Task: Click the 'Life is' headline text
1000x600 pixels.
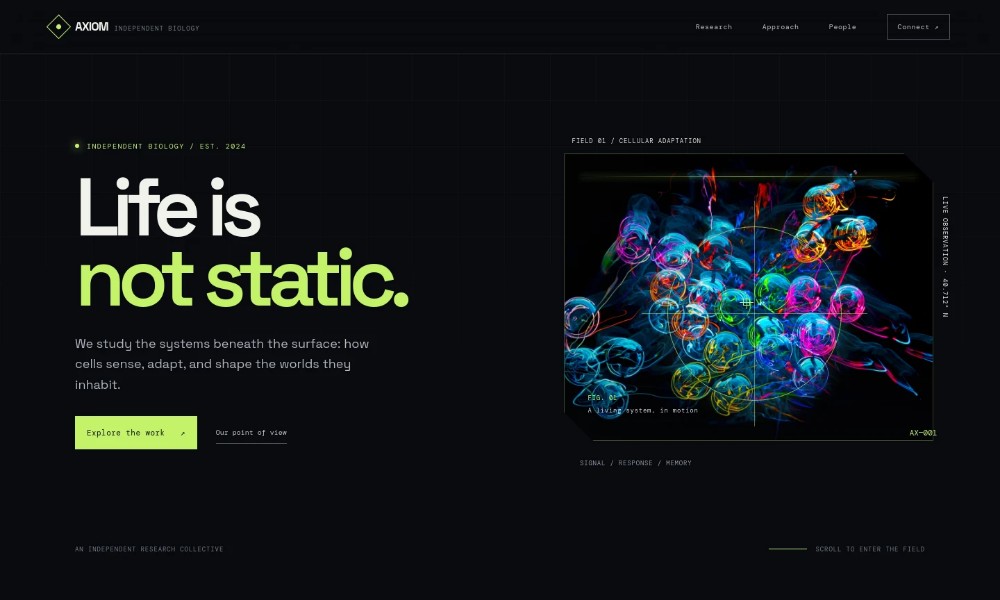Action: point(169,207)
